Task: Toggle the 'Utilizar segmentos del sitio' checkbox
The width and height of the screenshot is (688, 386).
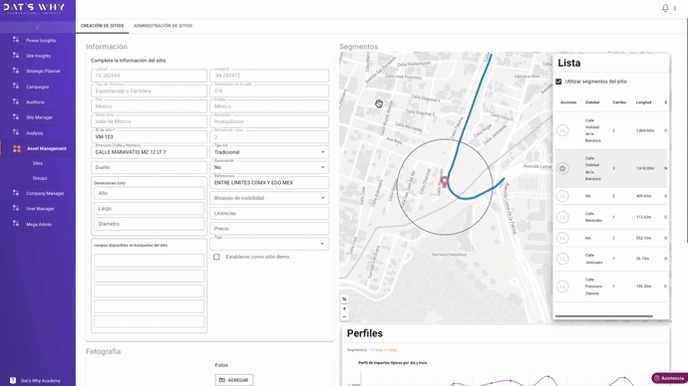Action: point(559,82)
